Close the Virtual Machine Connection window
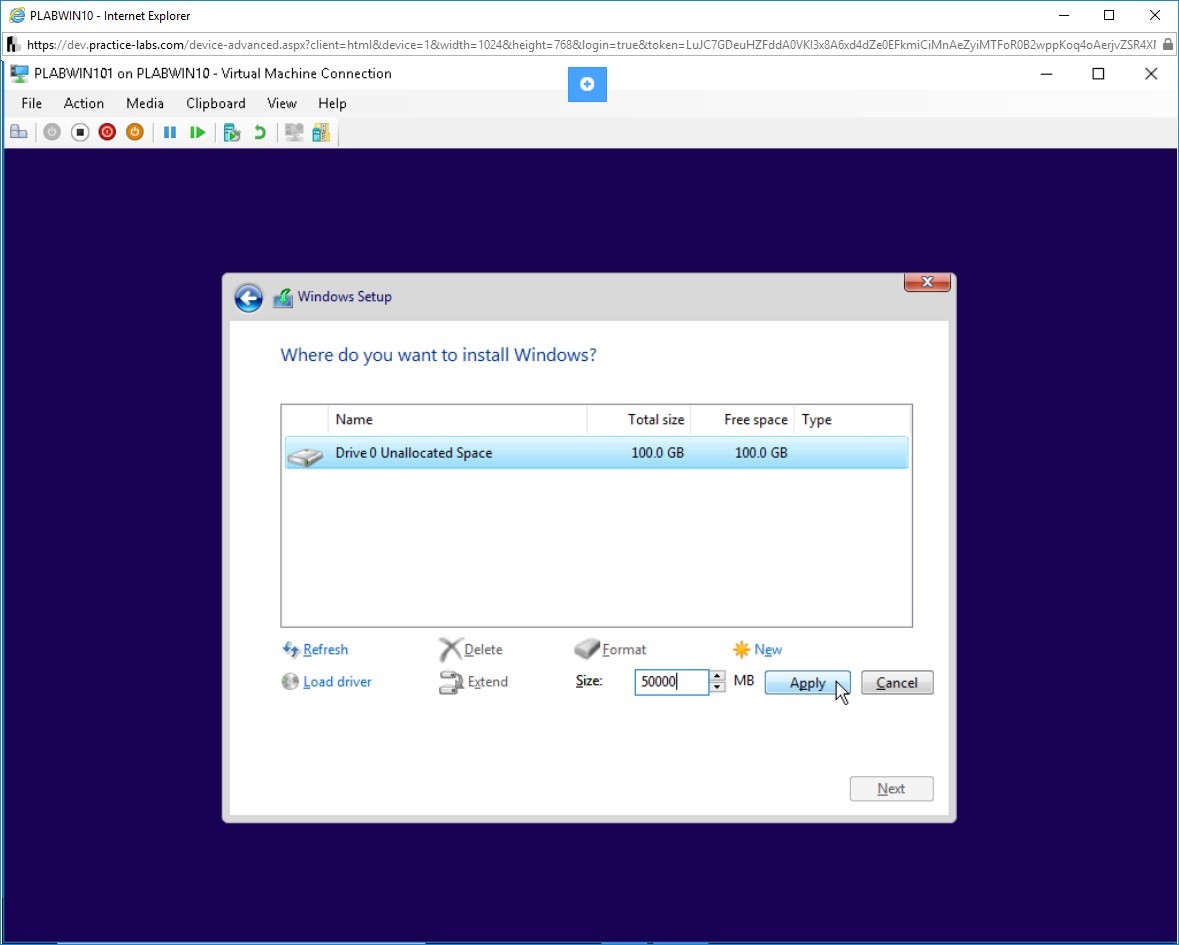1179x945 pixels. (1150, 74)
